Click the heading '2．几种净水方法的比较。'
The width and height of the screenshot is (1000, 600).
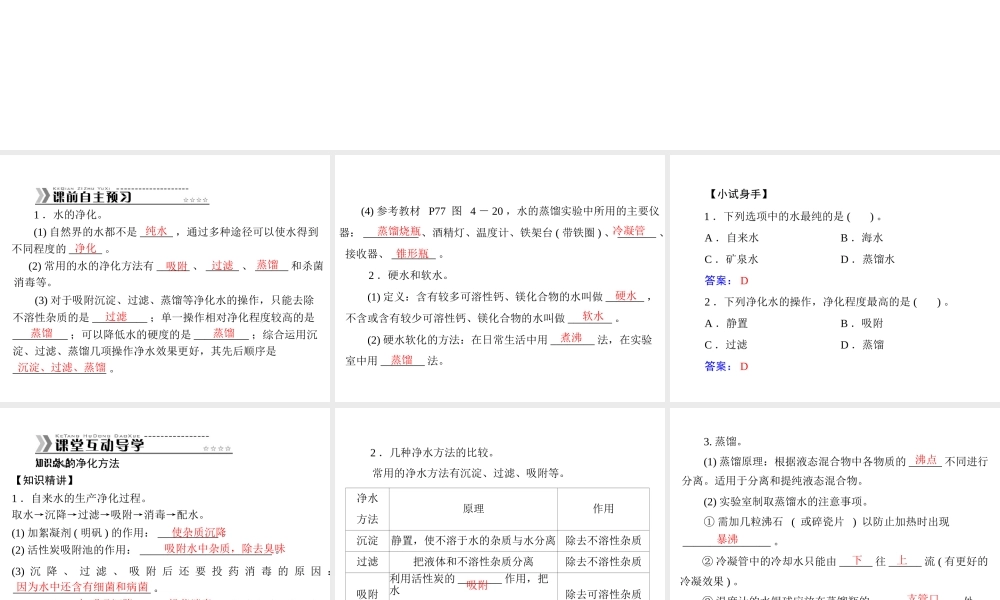(x=432, y=453)
